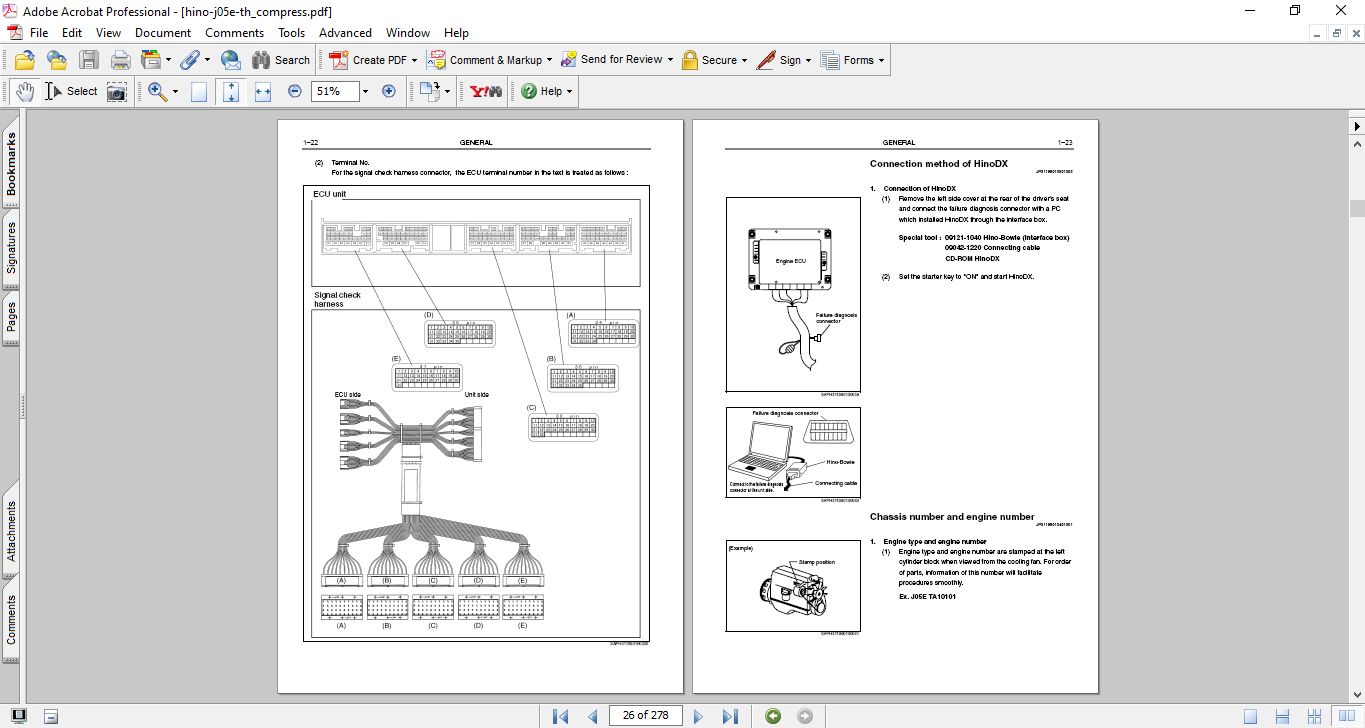Image resolution: width=1365 pixels, height=728 pixels.
Task: Toggle the Fit Width view button
Action: point(263,91)
